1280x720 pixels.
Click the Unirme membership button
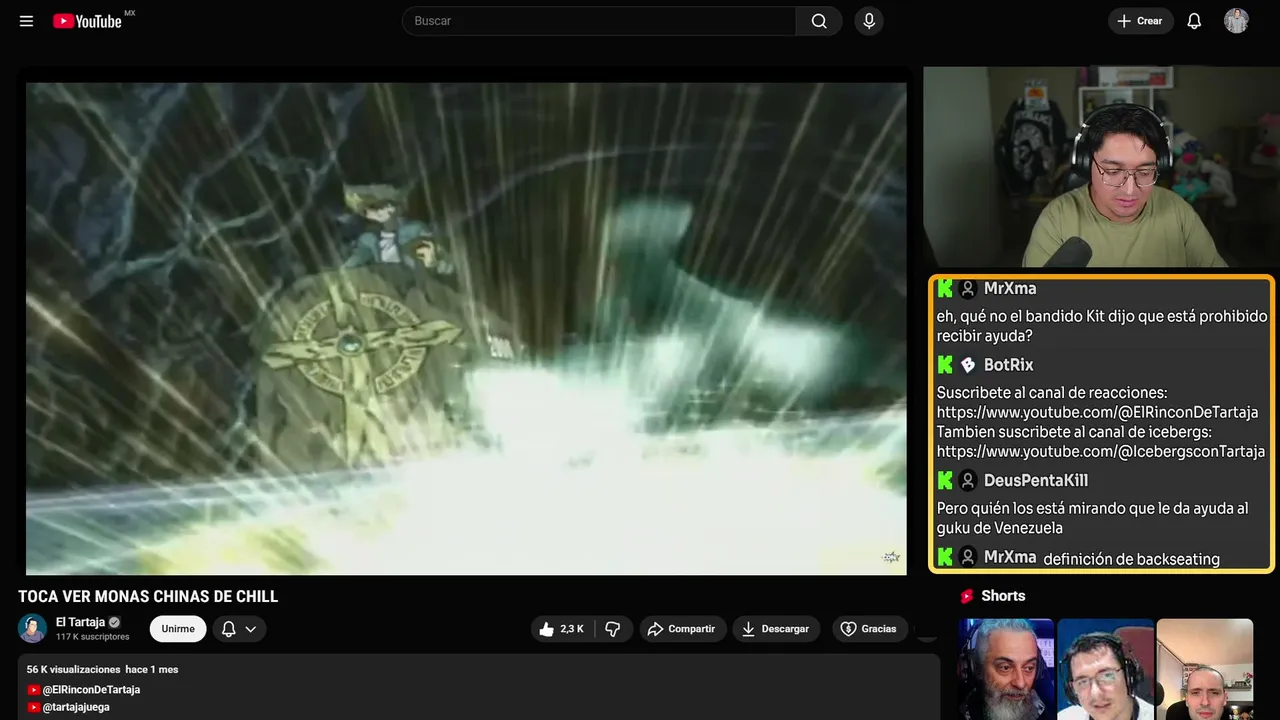pos(178,629)
